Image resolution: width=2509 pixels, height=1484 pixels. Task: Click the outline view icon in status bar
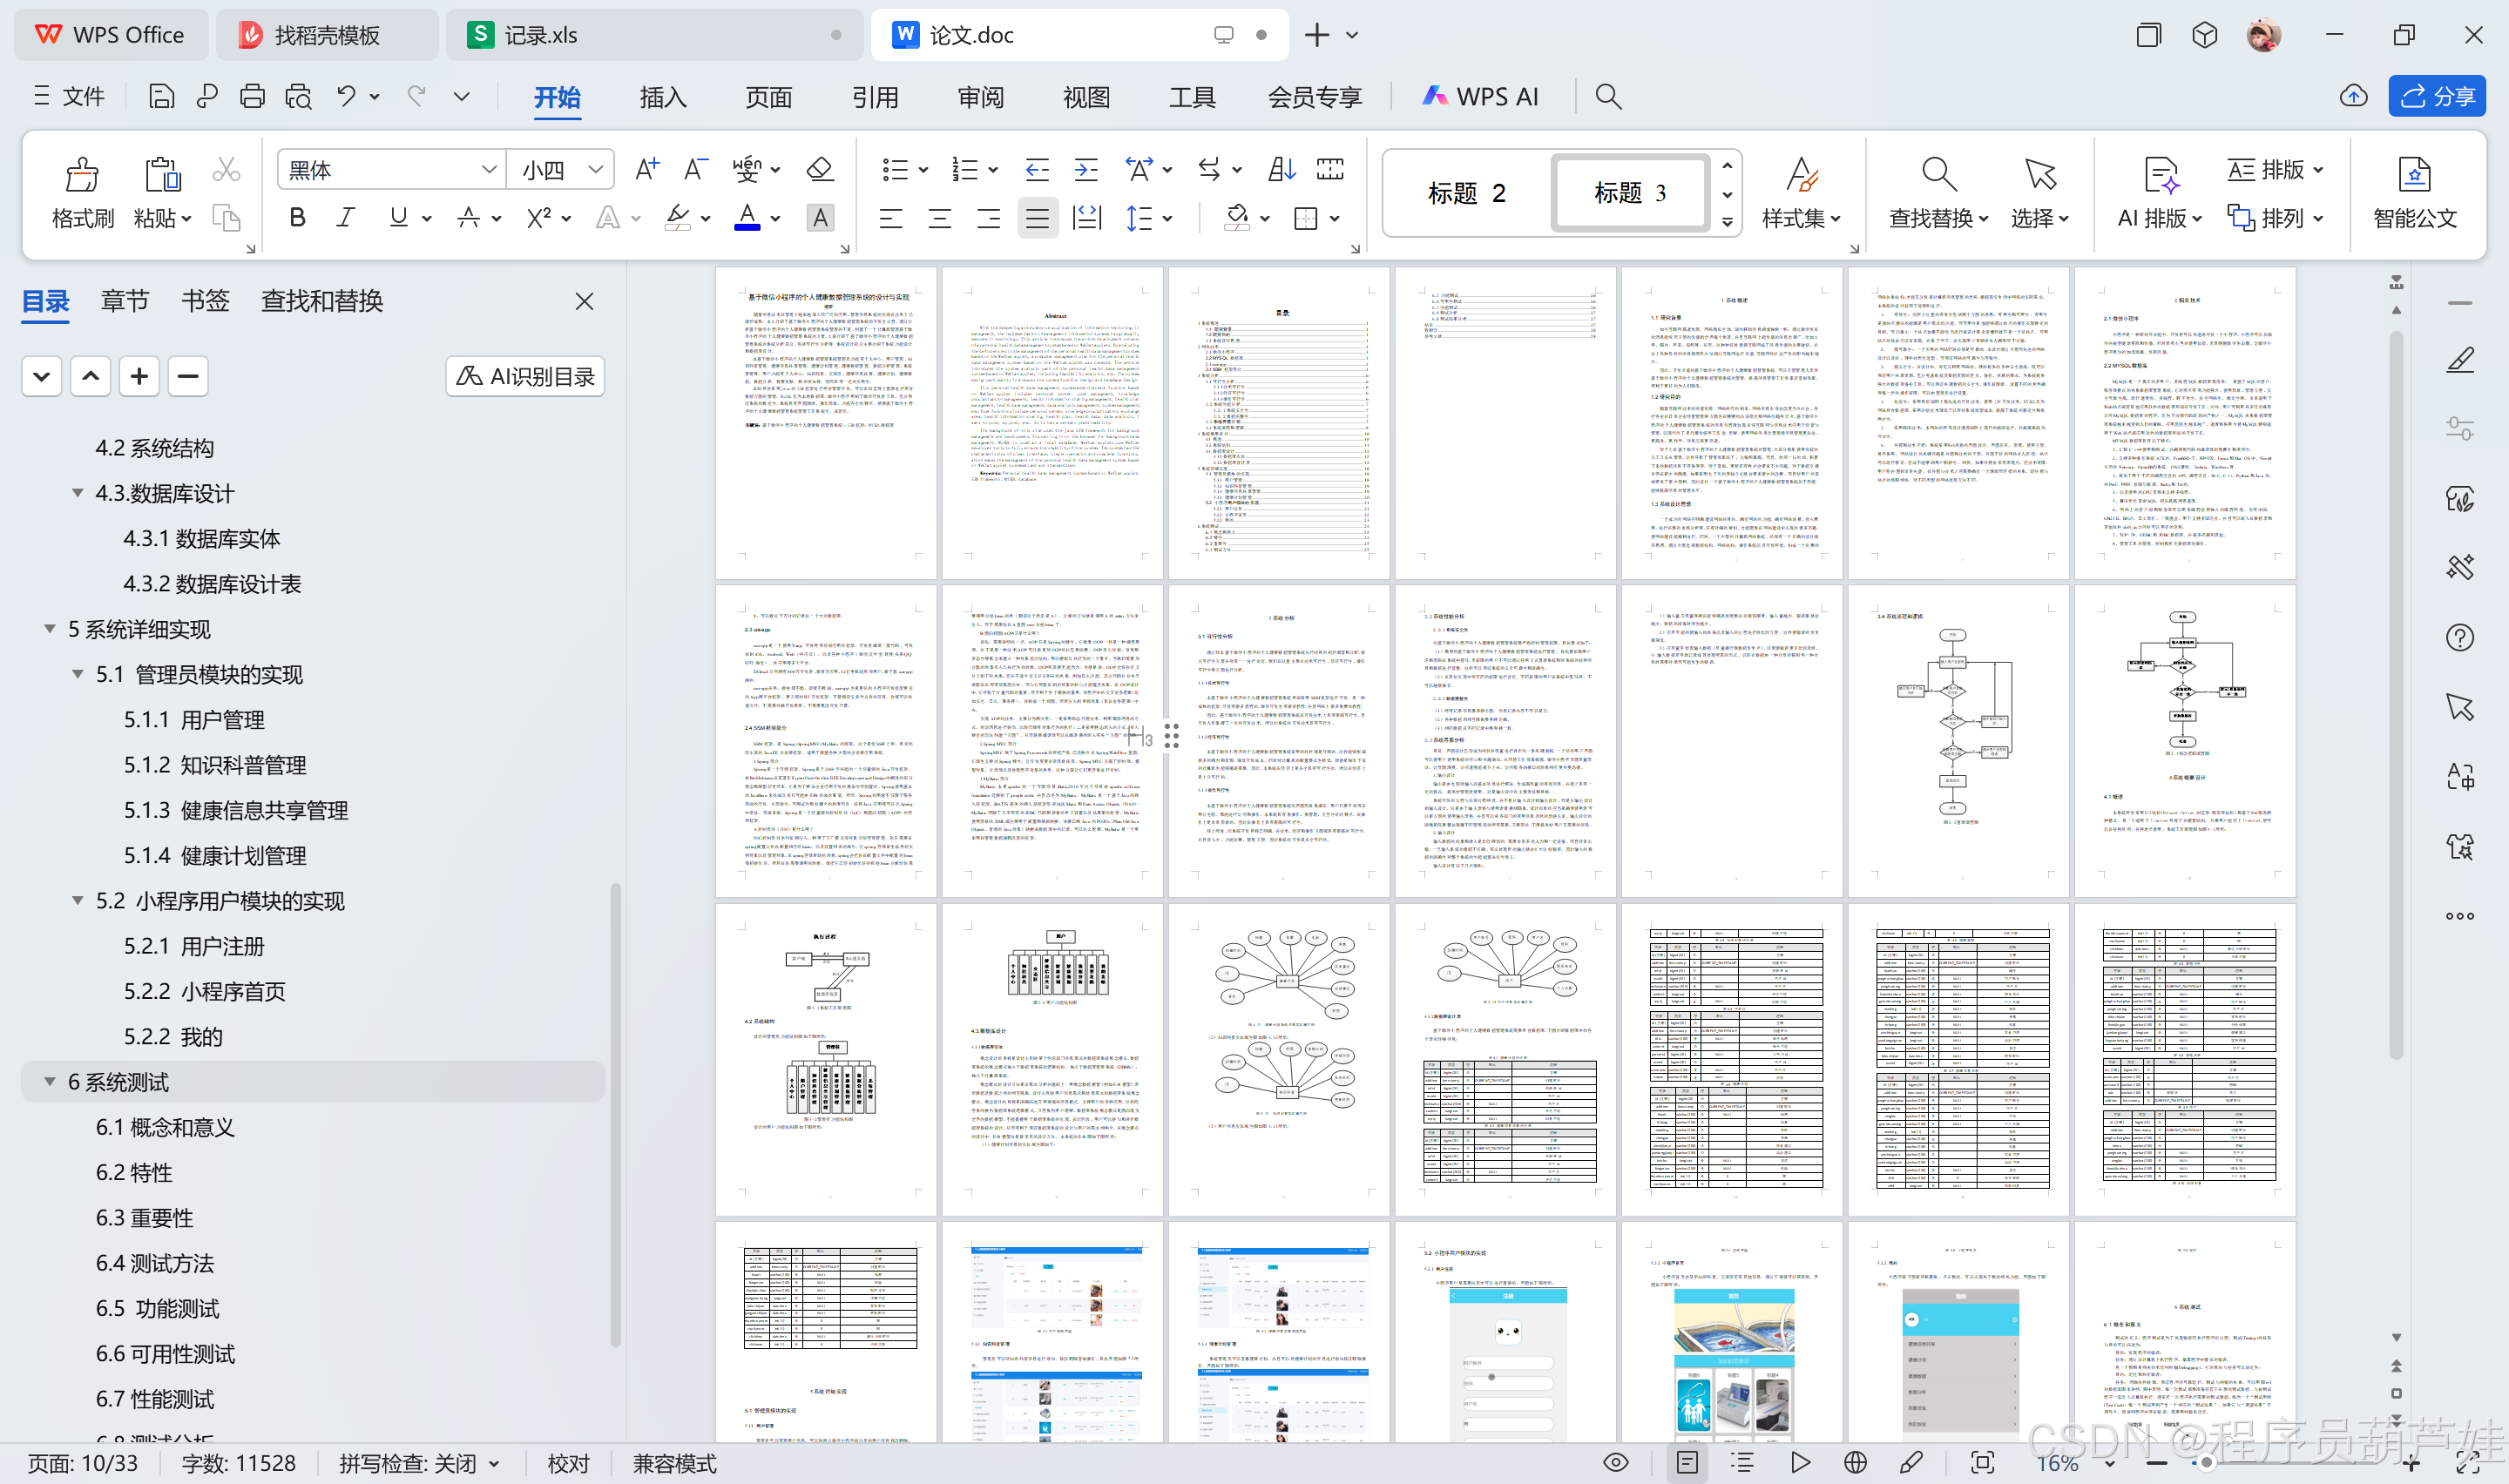pyautogui.click(x=1743, y=1463)
